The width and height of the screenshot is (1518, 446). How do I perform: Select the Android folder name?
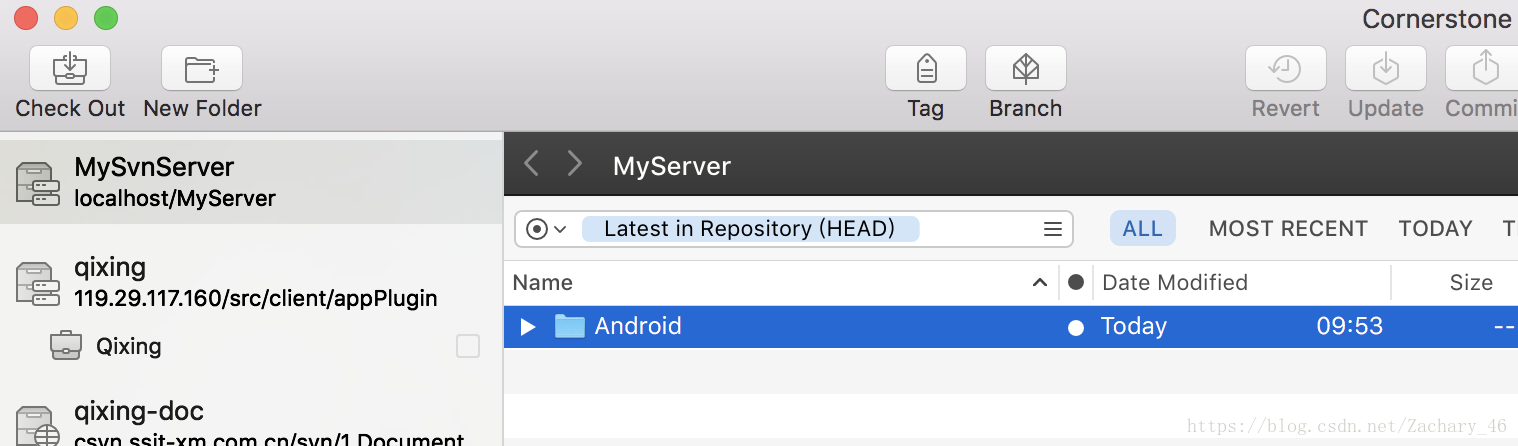[x=638, y=326]
